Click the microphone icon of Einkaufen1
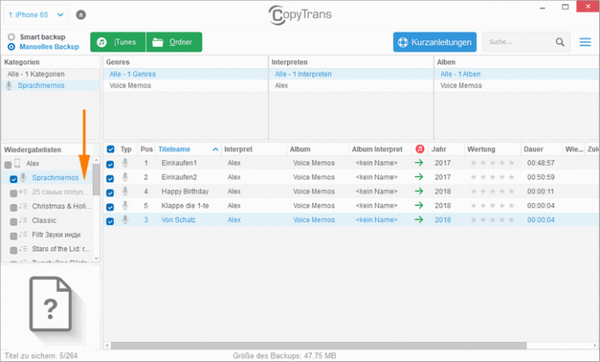Screen dimensions: 600x362 [x=125, y=163]
